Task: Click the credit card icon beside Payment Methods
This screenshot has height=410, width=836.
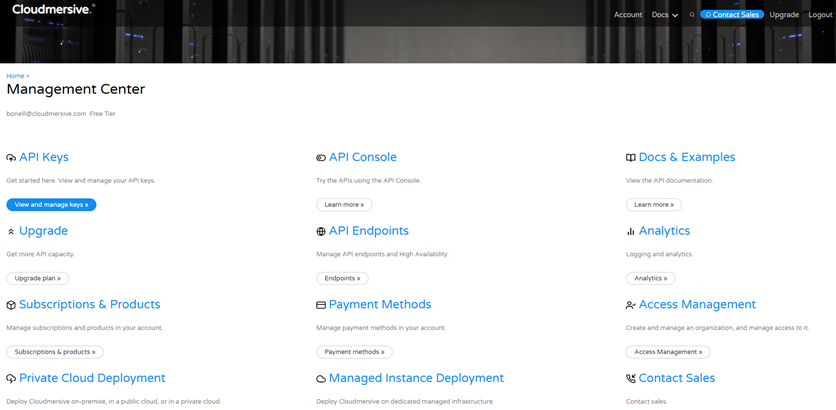Action: point(321,306)
